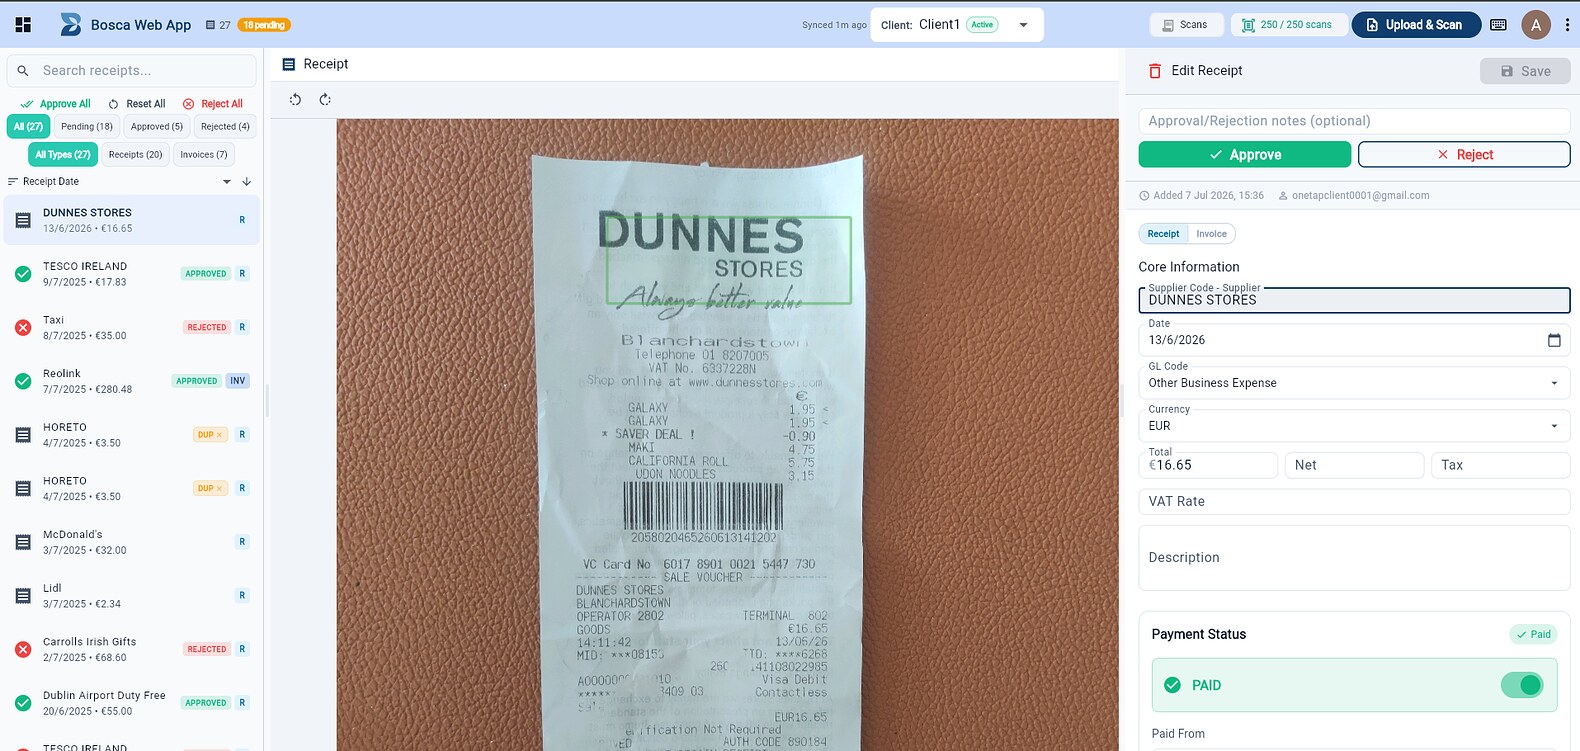Click the Paid status chip
This screenshot has width=1580, height=751.
pos(1533,634)
